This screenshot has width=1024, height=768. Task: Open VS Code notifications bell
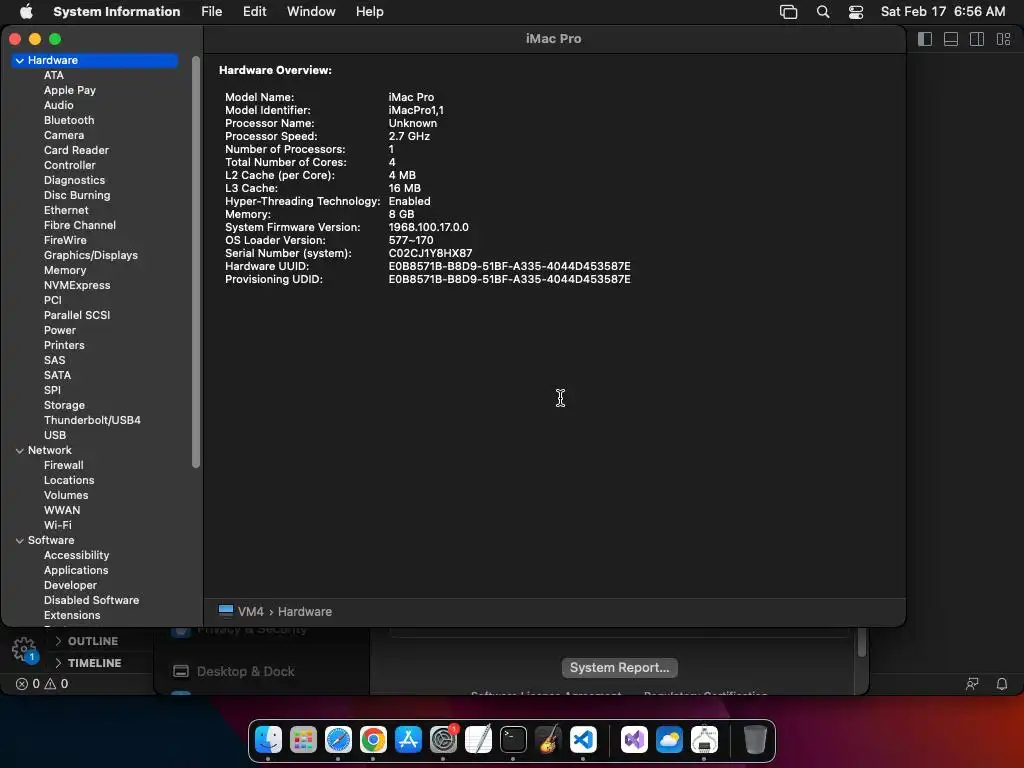tap(1002, 684)
